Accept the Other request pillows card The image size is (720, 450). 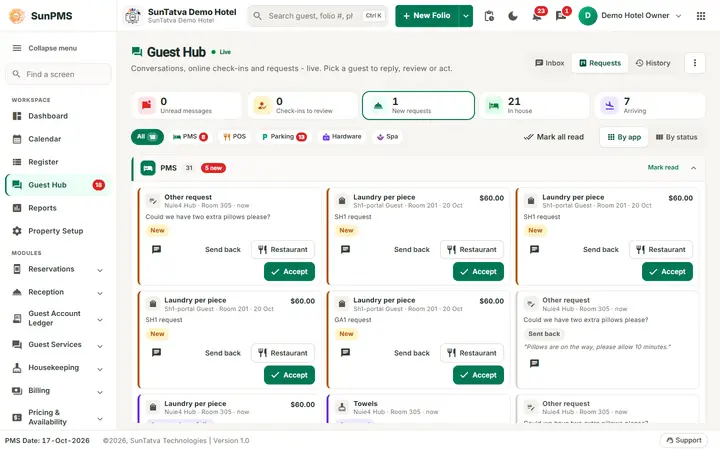point(289,272)
